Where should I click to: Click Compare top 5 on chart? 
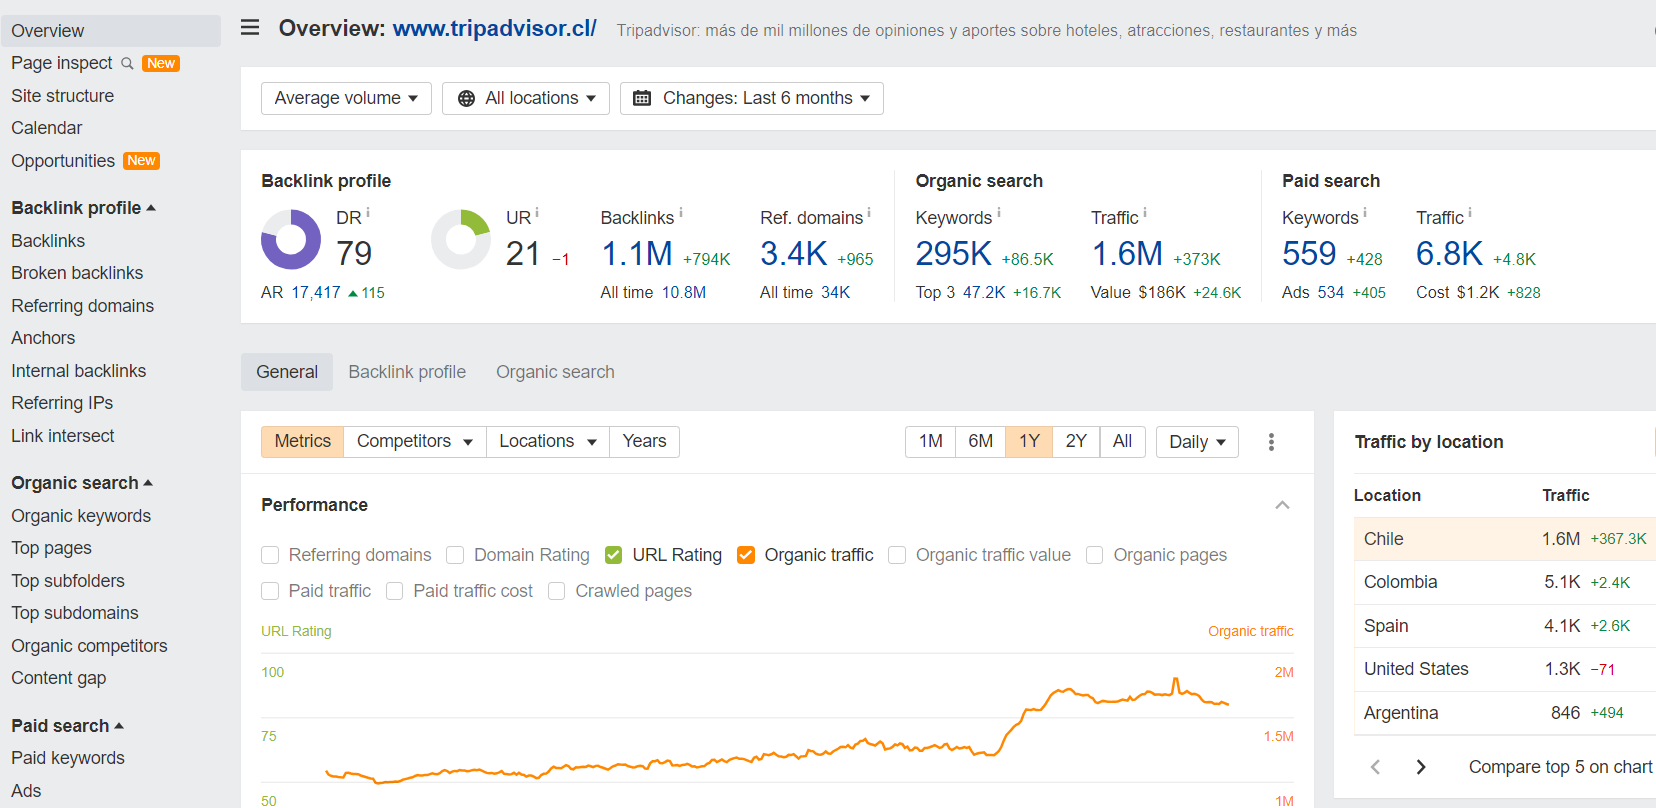point(1560,767)
